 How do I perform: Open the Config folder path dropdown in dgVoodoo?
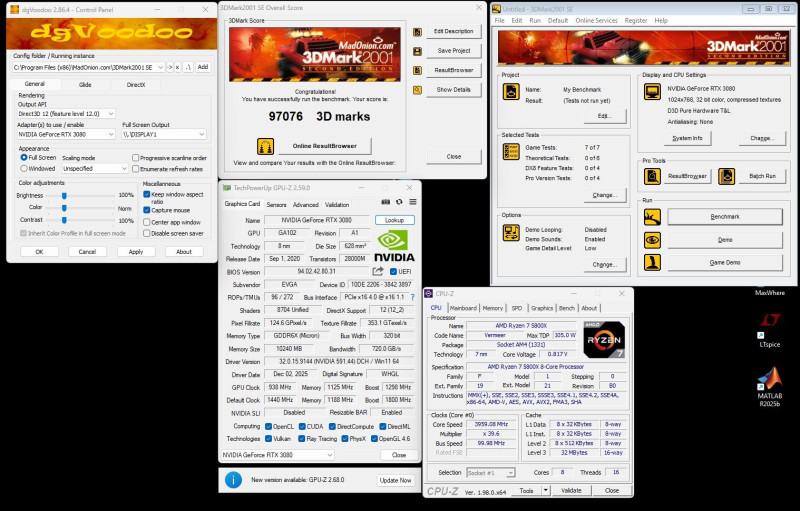(x=160, y=67)
